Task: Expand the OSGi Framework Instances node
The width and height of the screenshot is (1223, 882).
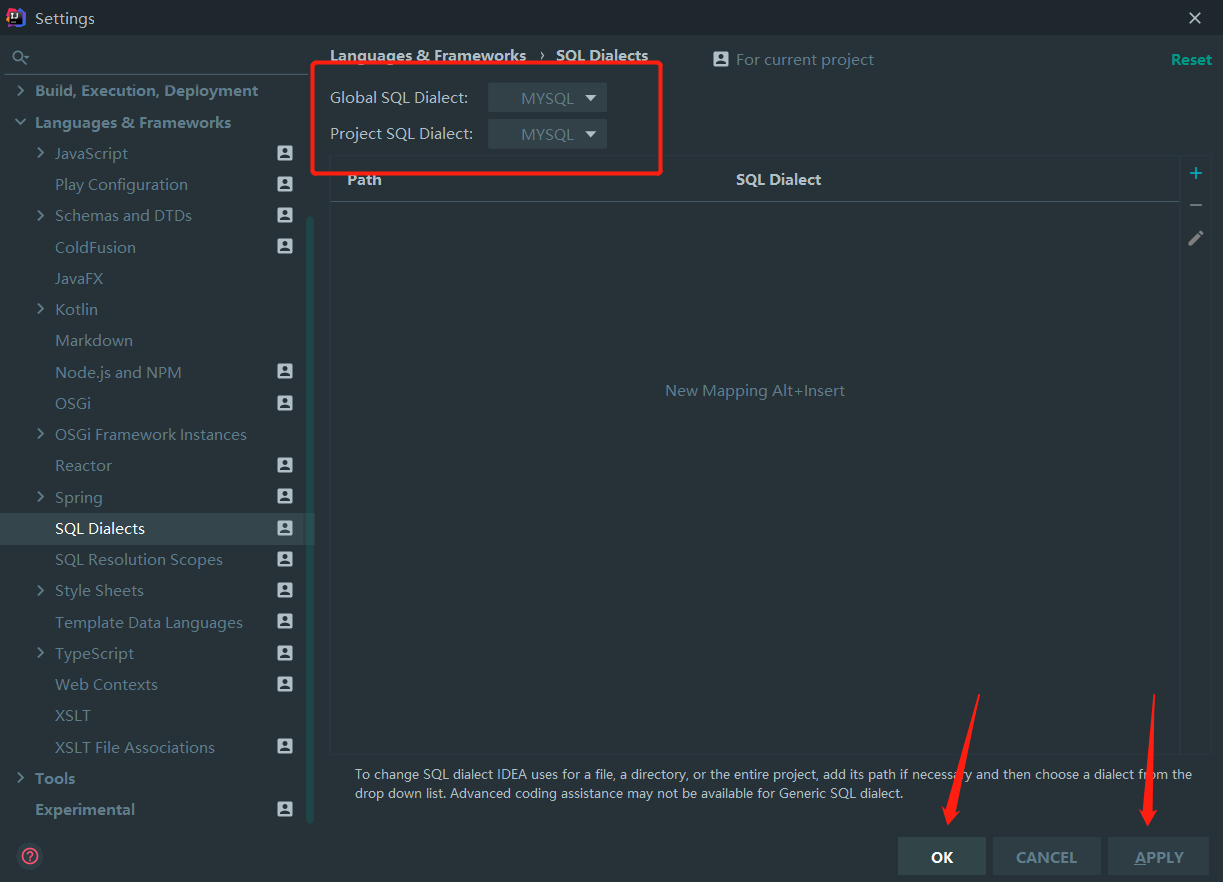Action: (40, 434)
